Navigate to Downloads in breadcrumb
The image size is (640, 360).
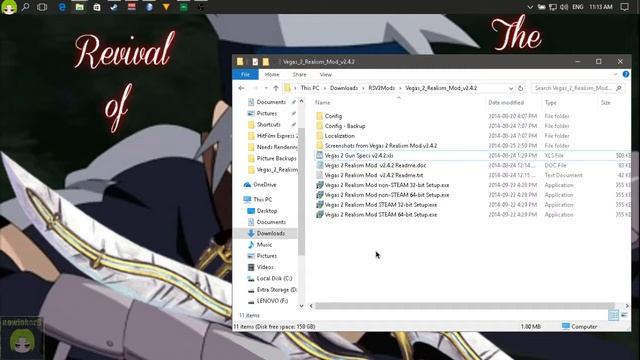(344, 88)
